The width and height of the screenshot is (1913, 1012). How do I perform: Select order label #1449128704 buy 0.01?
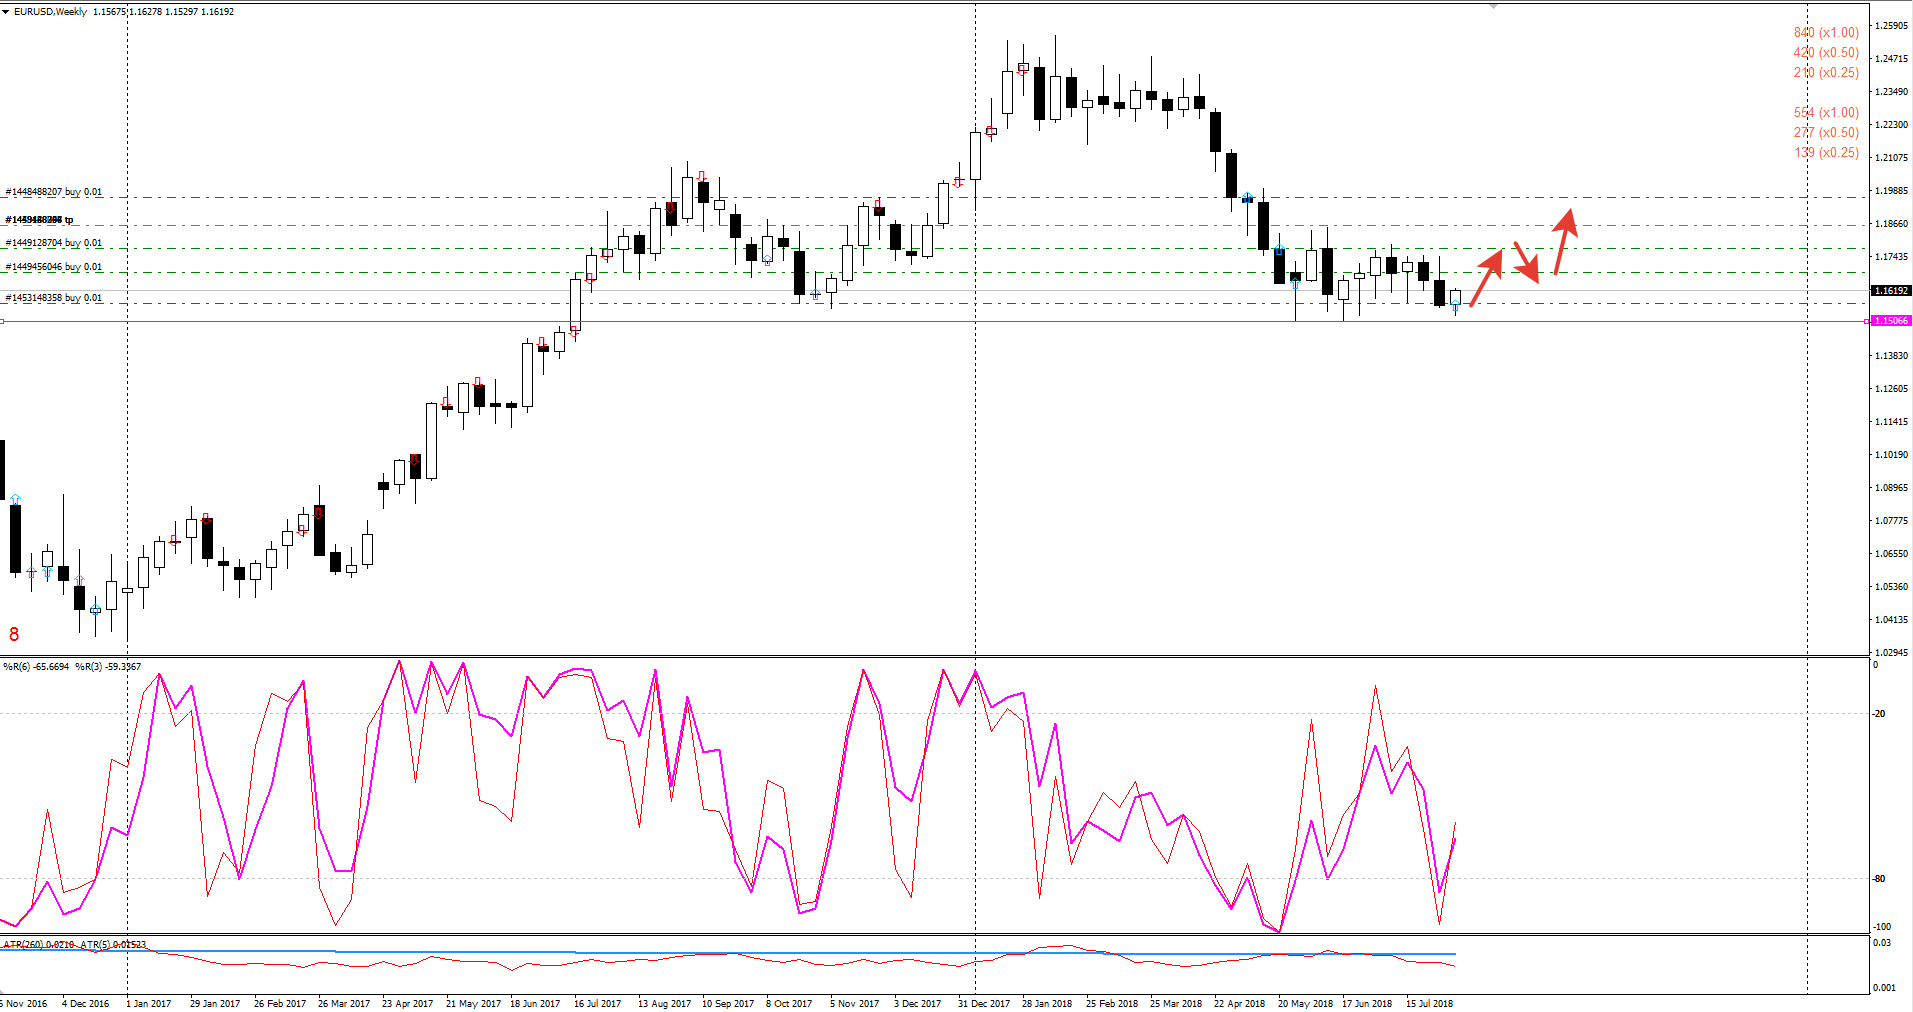[54, 243]
